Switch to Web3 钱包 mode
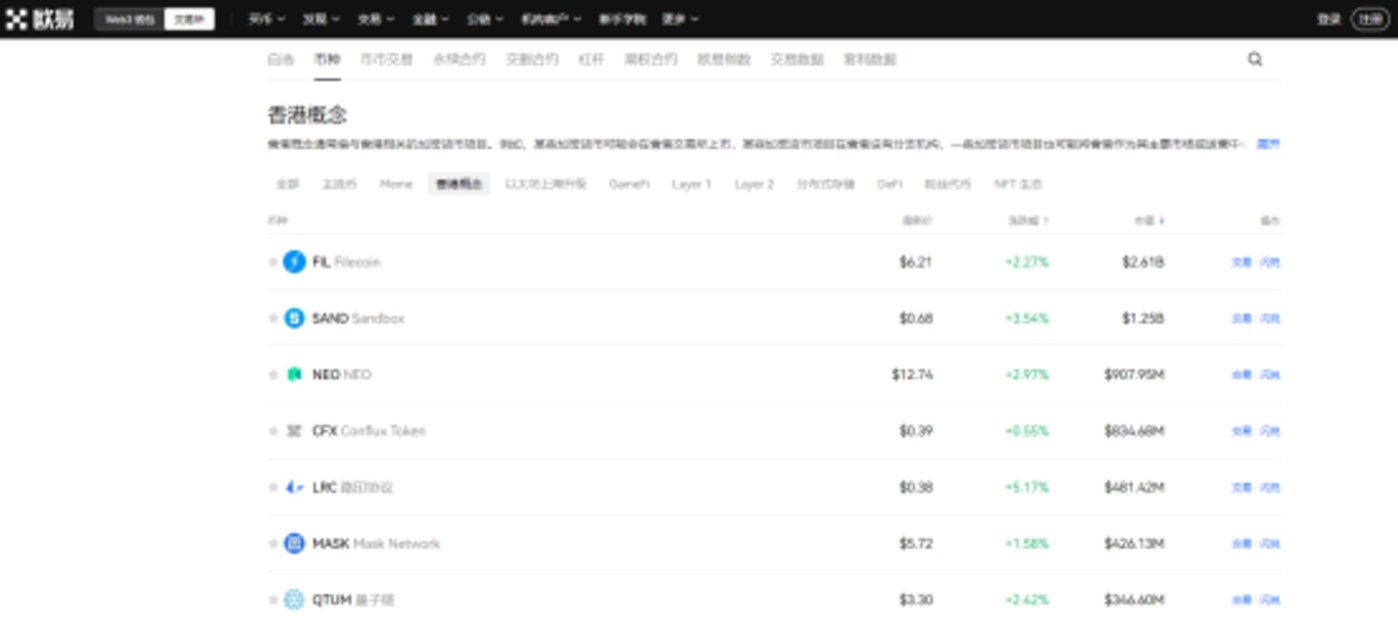 pyautogui.click(x=130, y=19)
